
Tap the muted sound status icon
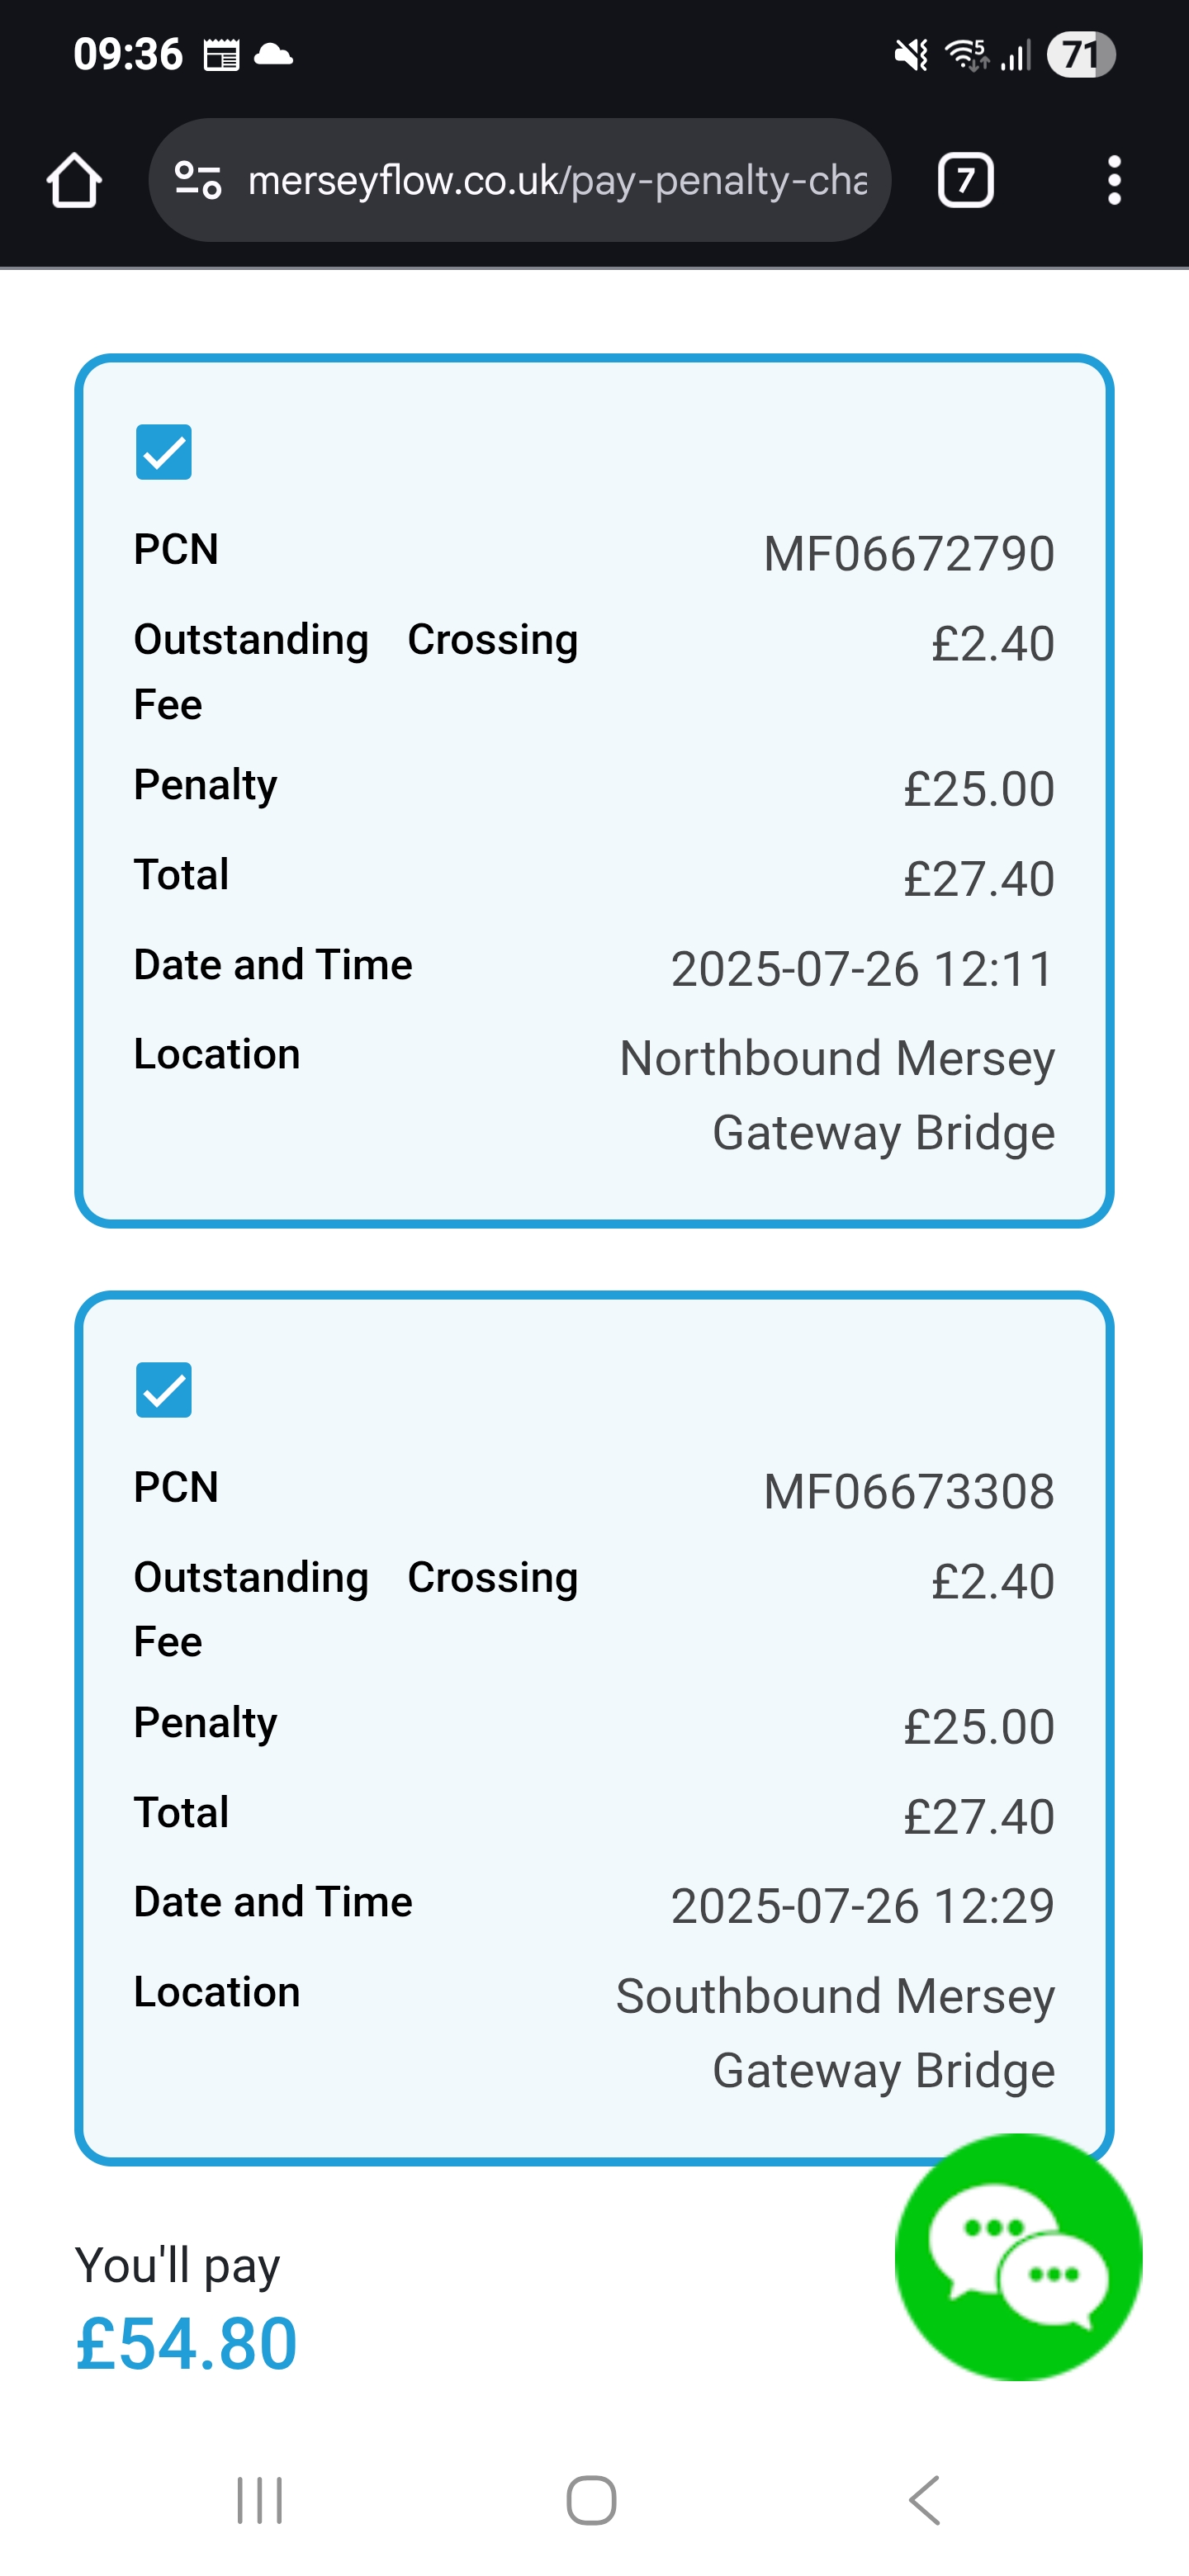[911, 55]
